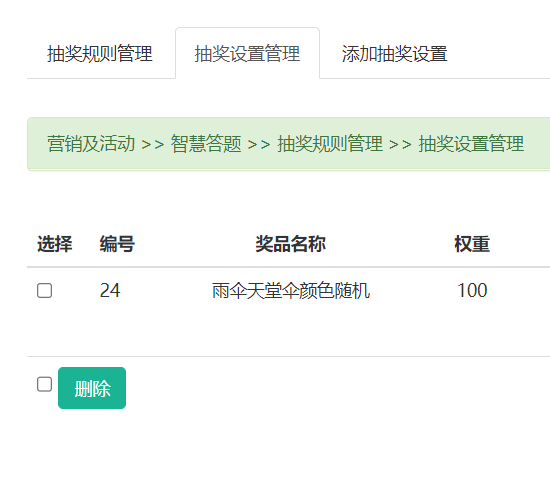The width and height of the screenshot is (550, 480).
Task: Click the 选择 column header
Action: click(55, 244)
